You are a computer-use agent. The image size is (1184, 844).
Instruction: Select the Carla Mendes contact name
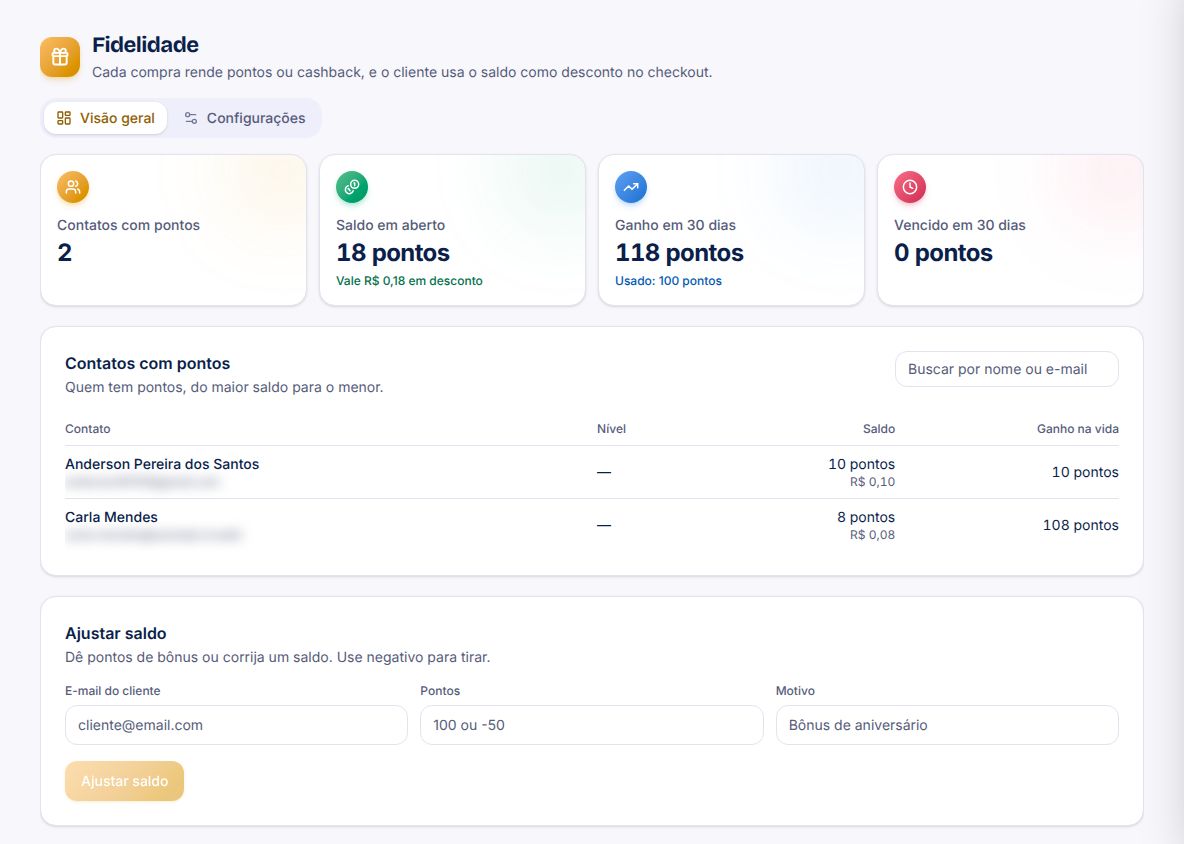(x=112, y=517)
